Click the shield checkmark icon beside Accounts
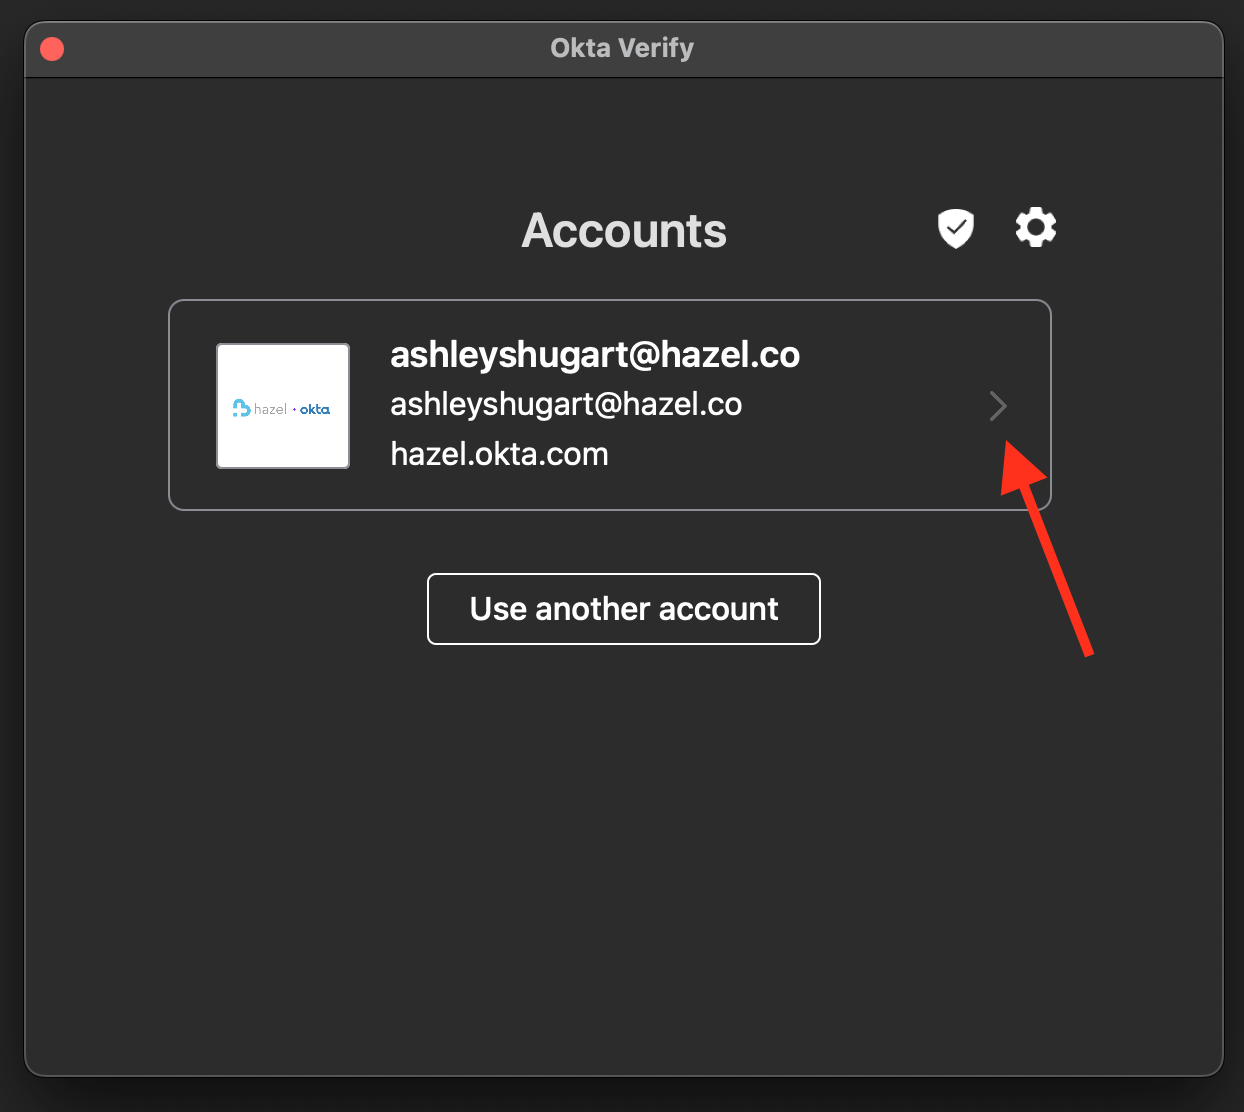Image resolution: width=1244 pixels, height=1112 pixels. [x=956, y=228]
